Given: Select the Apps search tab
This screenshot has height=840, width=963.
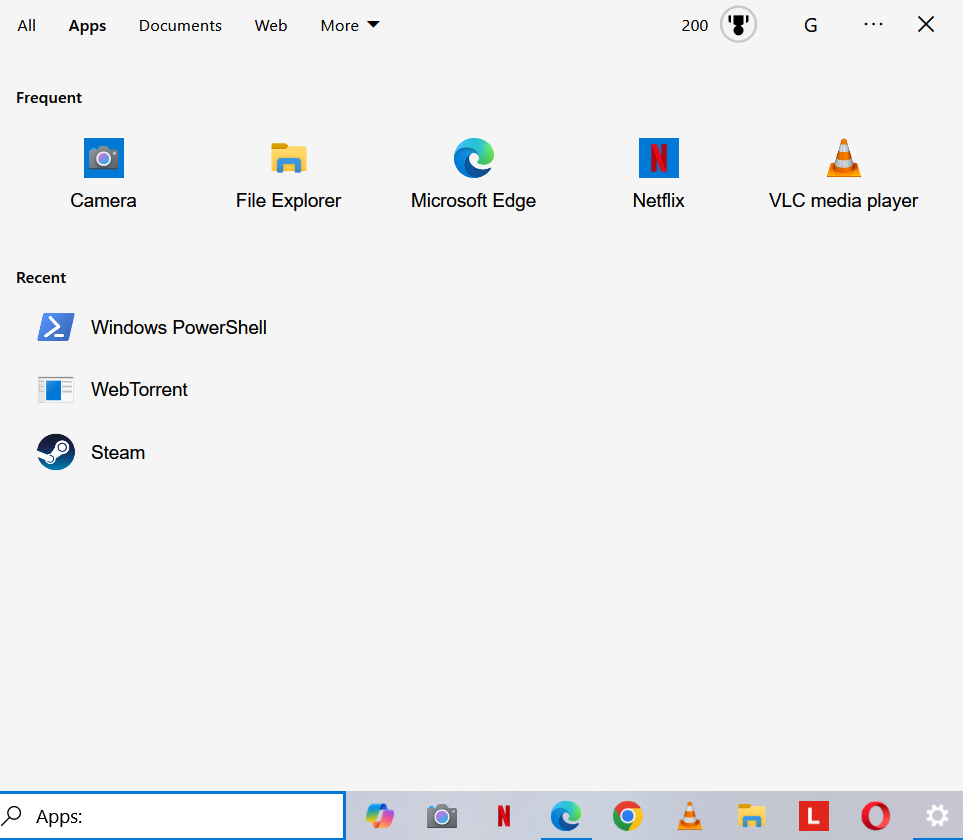Looking at the screenshot, I should 87,26.
